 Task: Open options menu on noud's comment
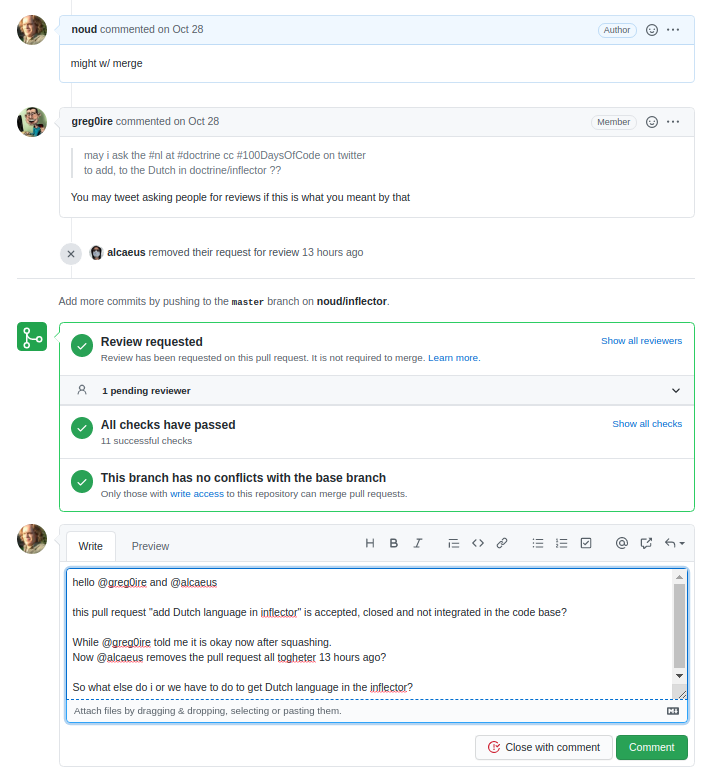(673, 30)
